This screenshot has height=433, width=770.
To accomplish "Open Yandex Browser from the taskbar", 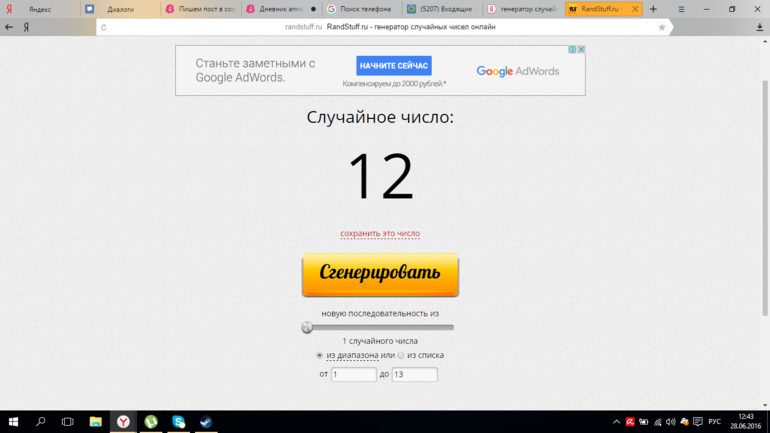I will pos(123,422).
